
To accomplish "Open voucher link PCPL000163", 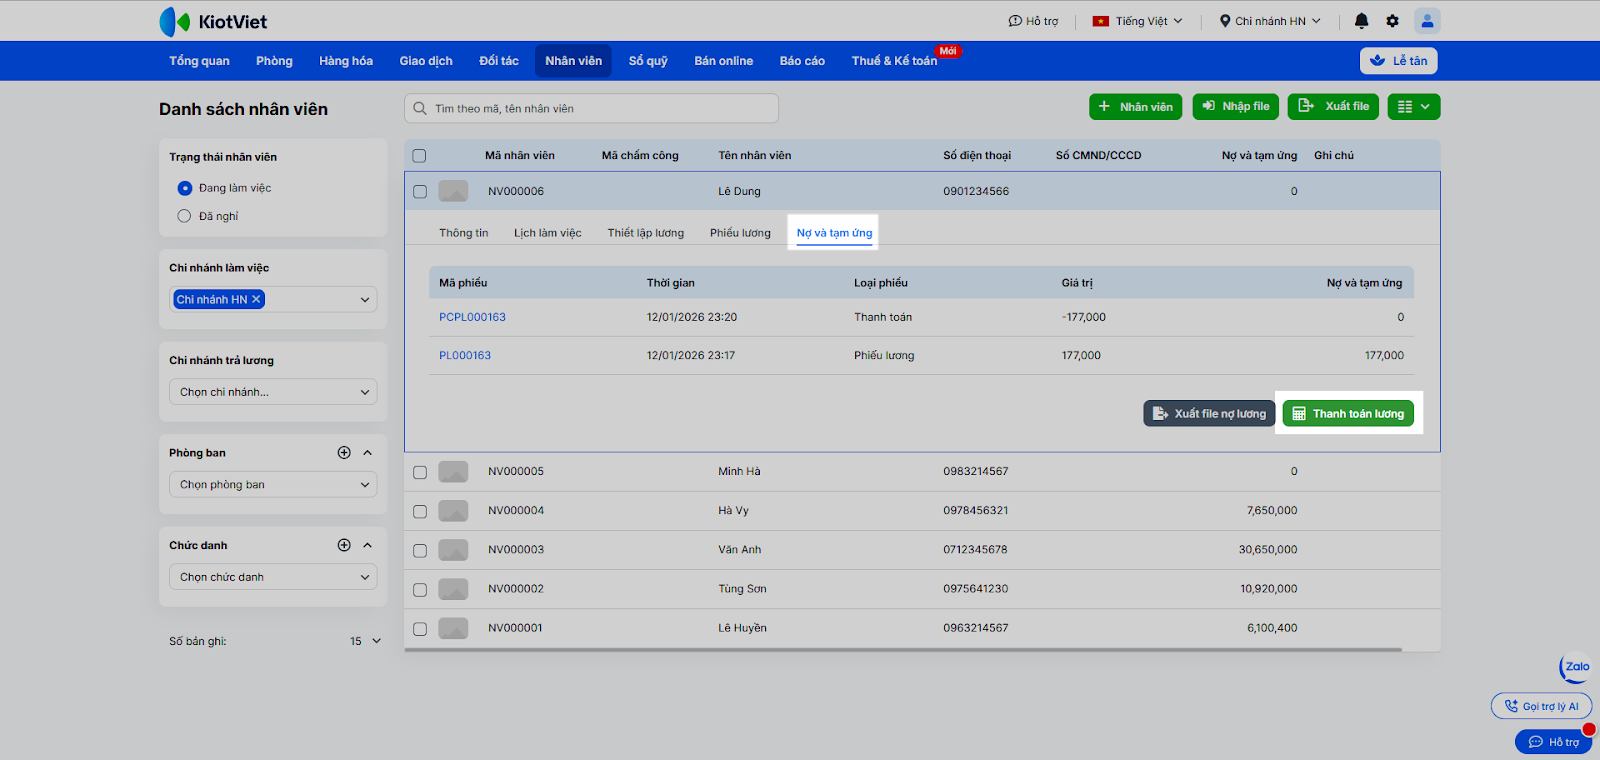I will [x=472, y=317].
